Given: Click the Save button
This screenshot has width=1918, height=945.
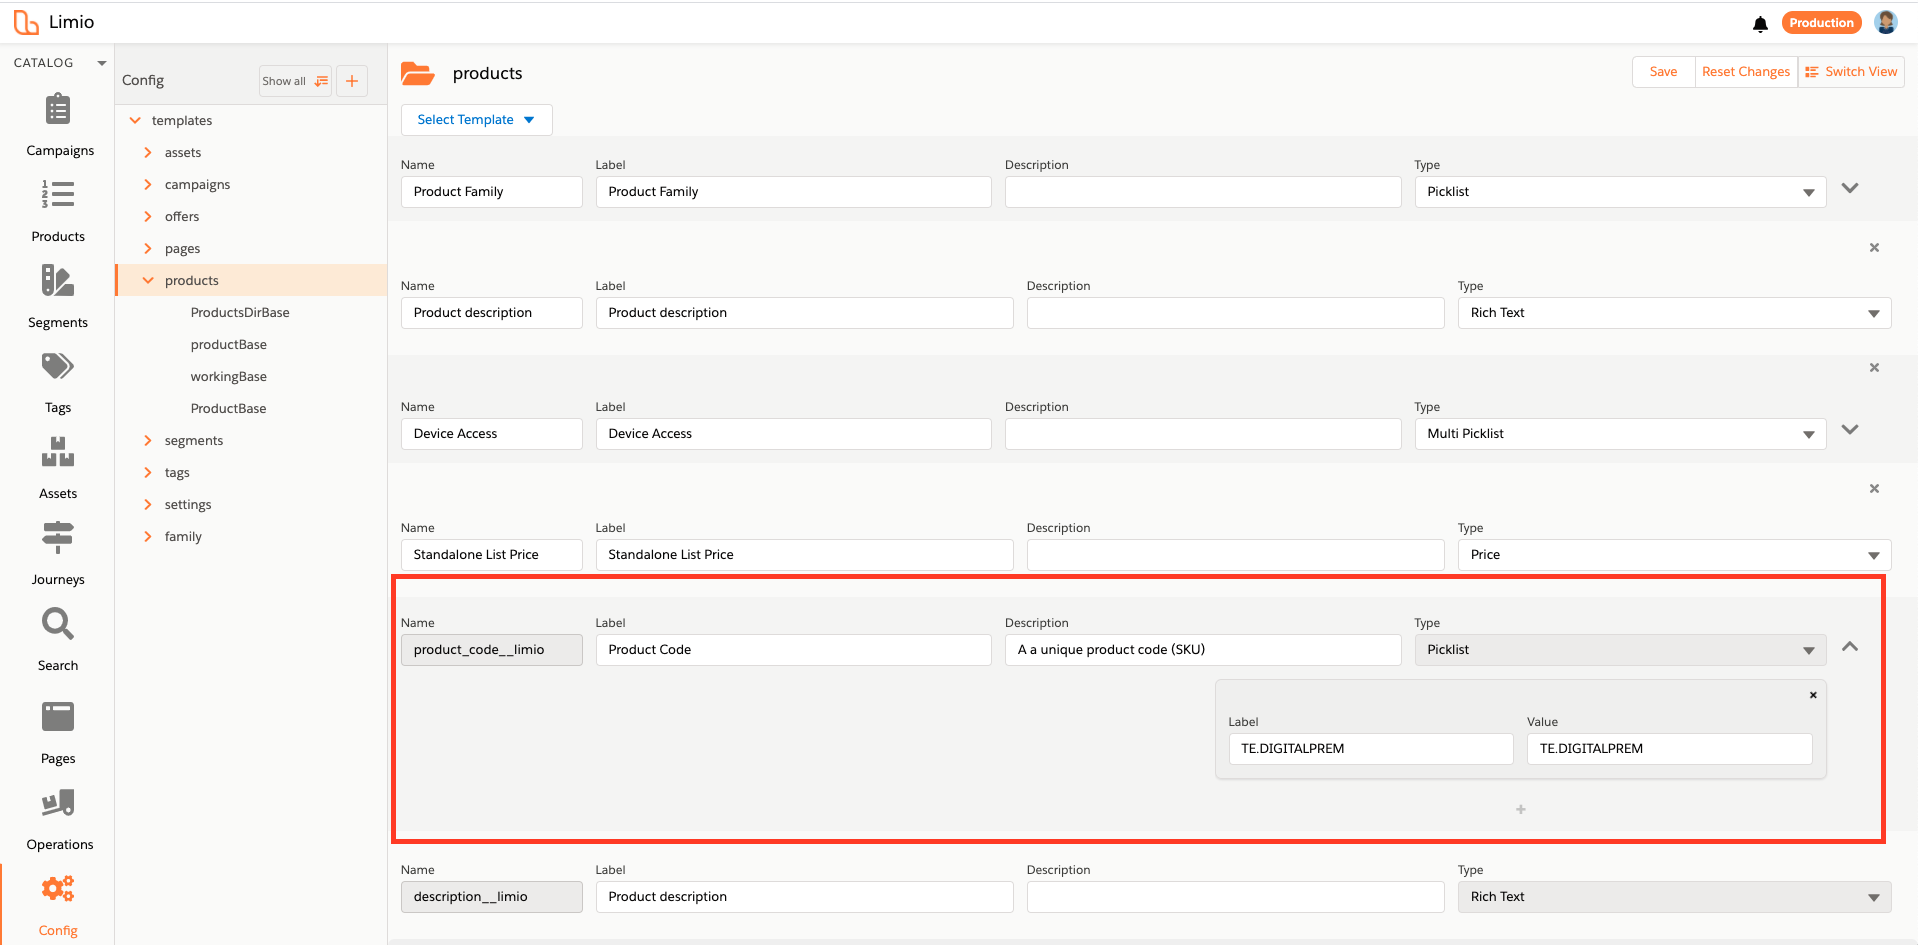Looking at the screenshot, I should [1663, 72].
